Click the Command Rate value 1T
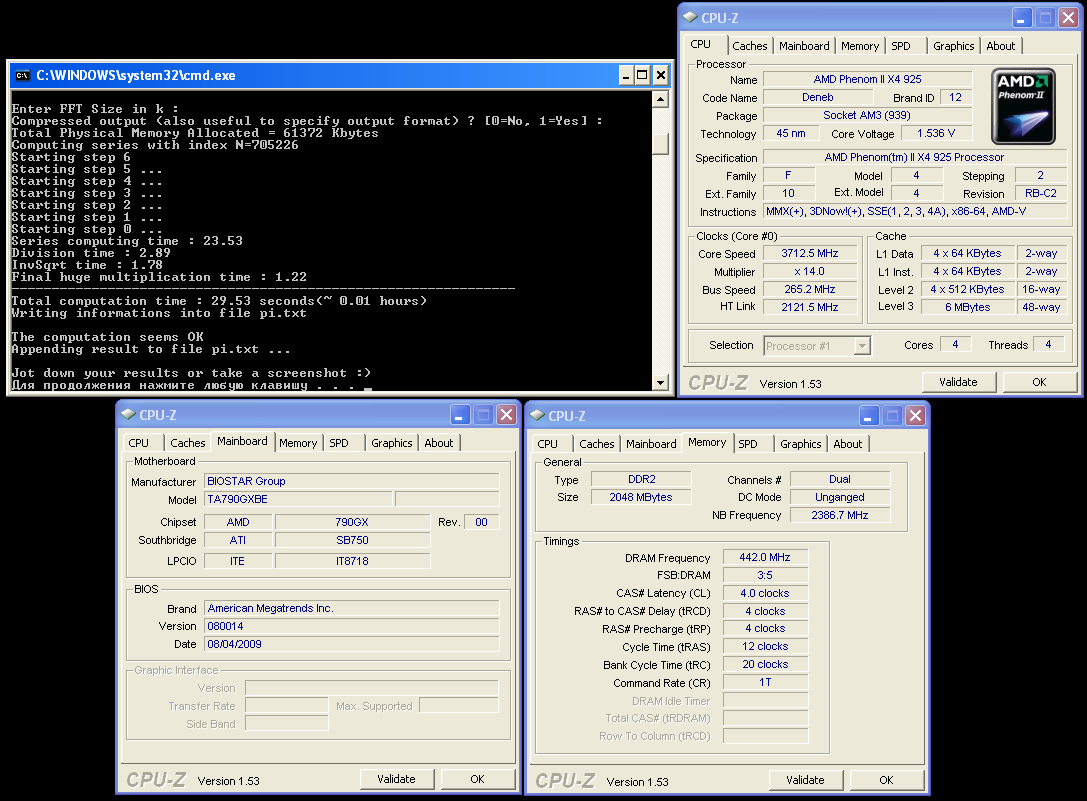 tap(765, 682)
